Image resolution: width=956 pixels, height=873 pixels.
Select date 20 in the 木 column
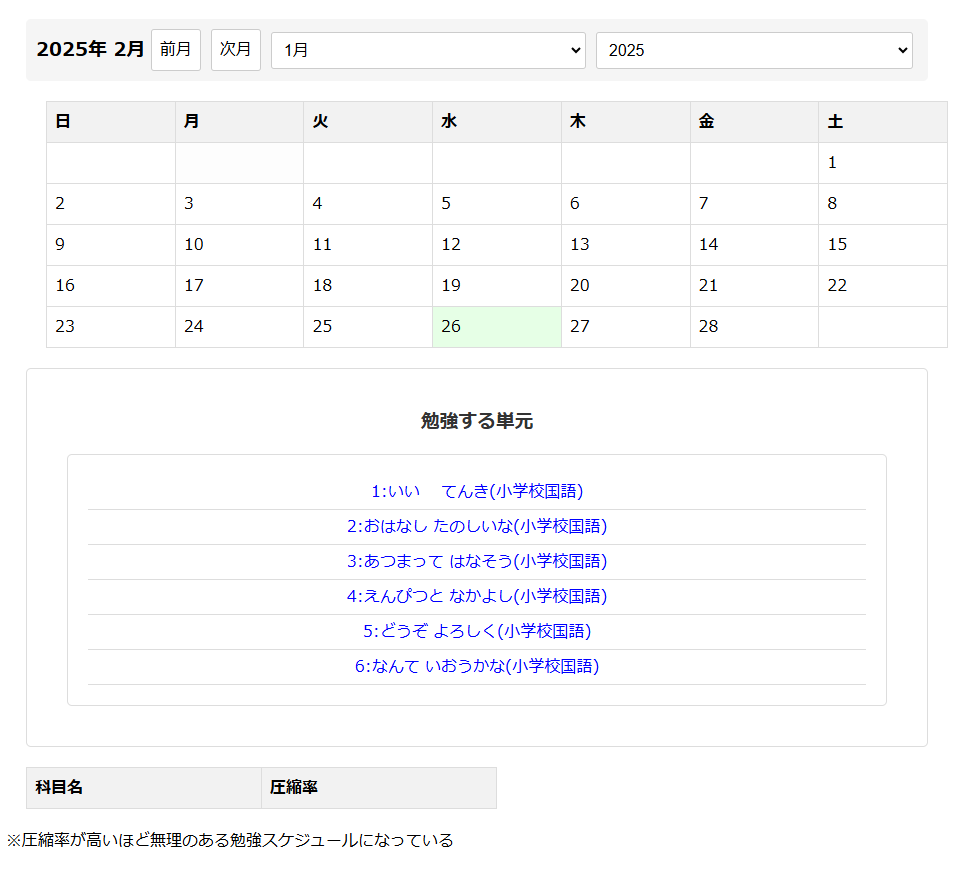[x=625, y=286]
